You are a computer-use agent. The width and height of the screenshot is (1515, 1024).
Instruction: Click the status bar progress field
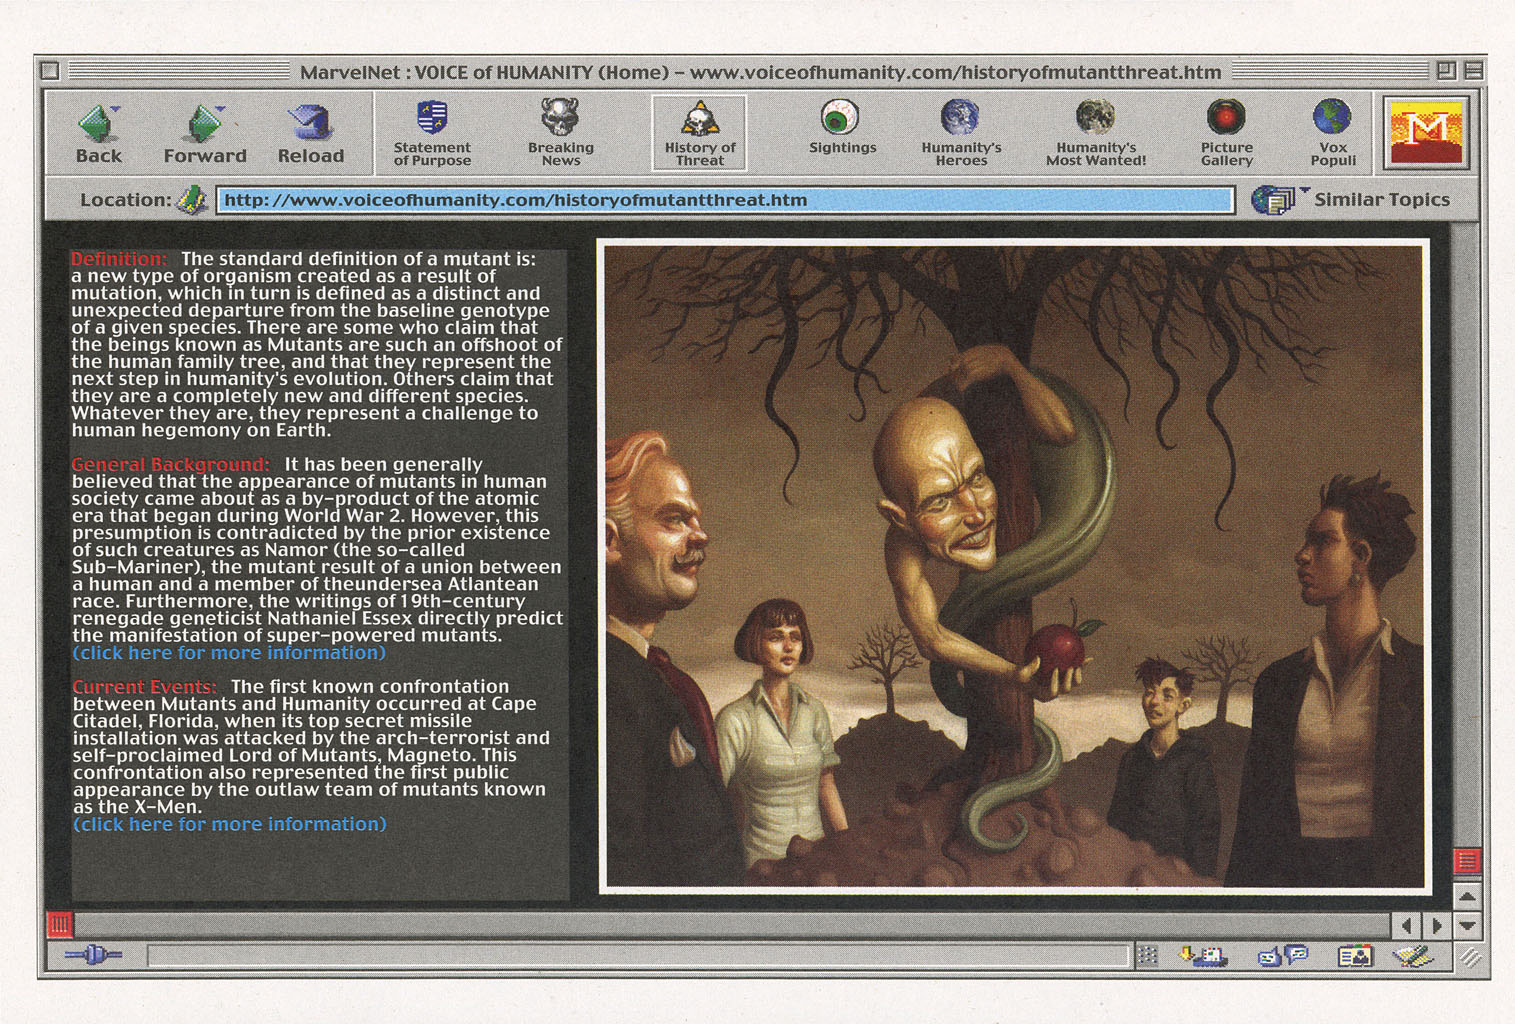point(638,956)
